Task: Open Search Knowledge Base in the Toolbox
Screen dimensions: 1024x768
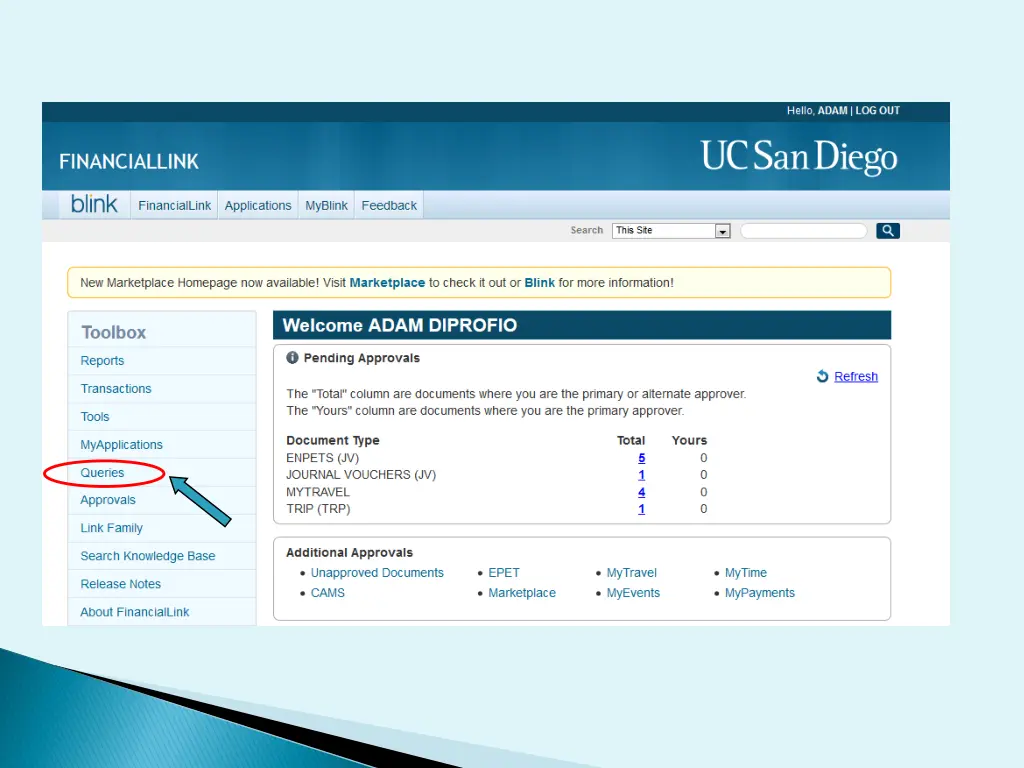Action: (148, 556)
